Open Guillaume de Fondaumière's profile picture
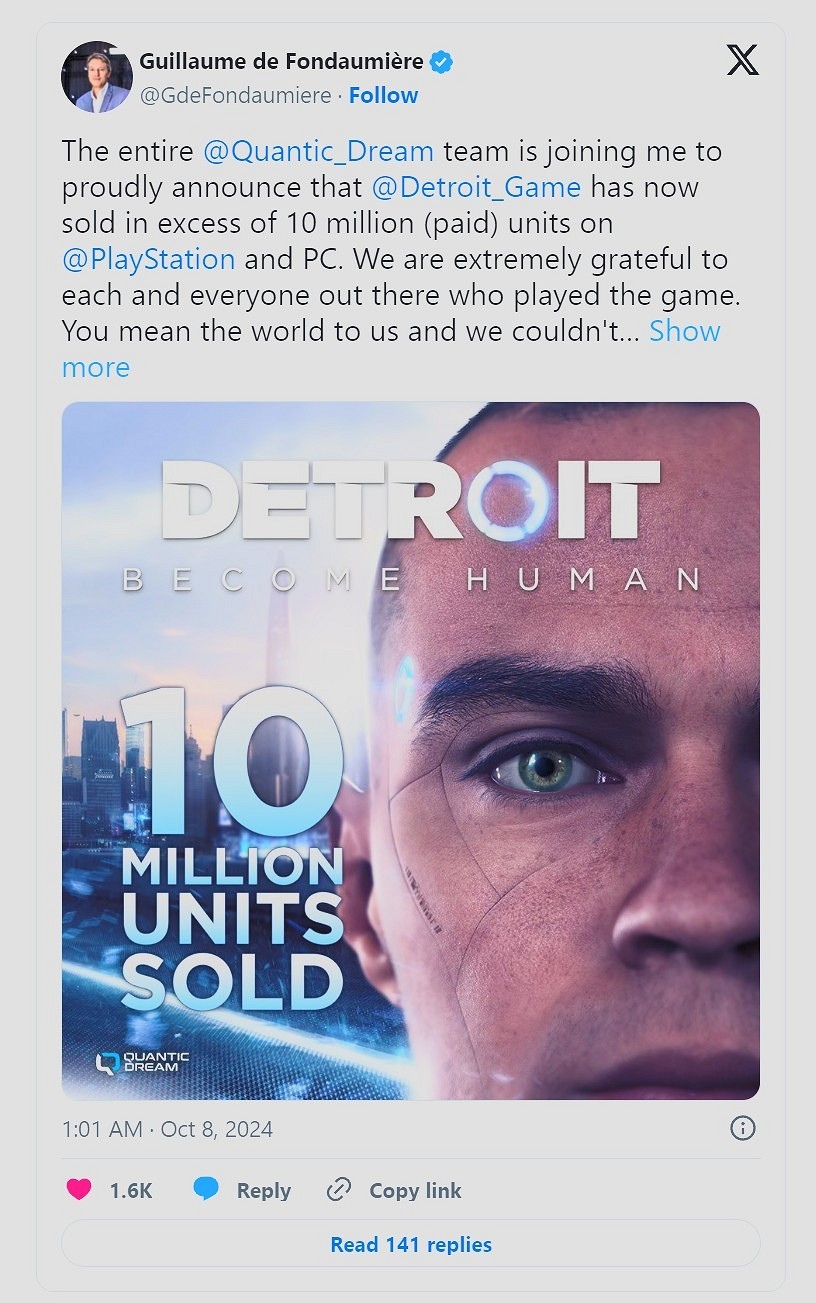This screenshot has height=1303, width=816. tap(97, 77)
